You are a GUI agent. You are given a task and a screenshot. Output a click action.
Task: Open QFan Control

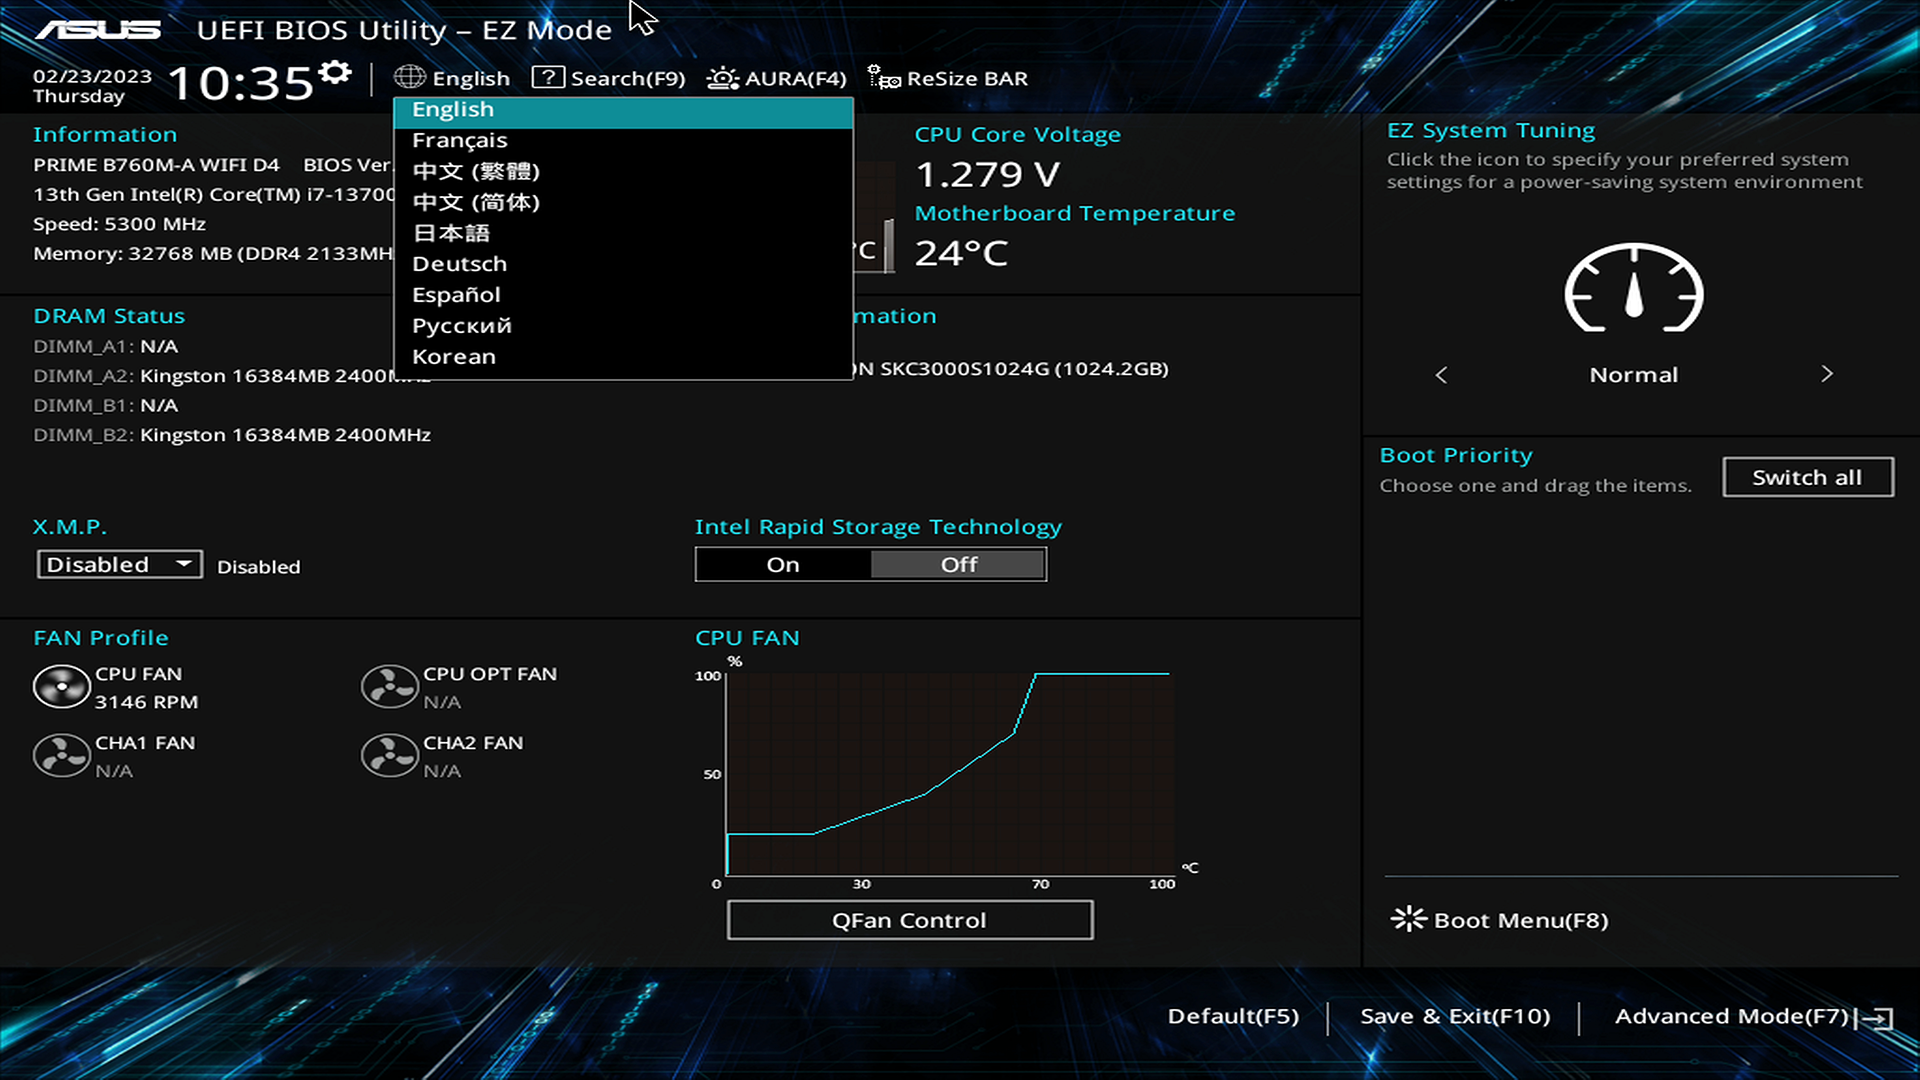(909, 920)
